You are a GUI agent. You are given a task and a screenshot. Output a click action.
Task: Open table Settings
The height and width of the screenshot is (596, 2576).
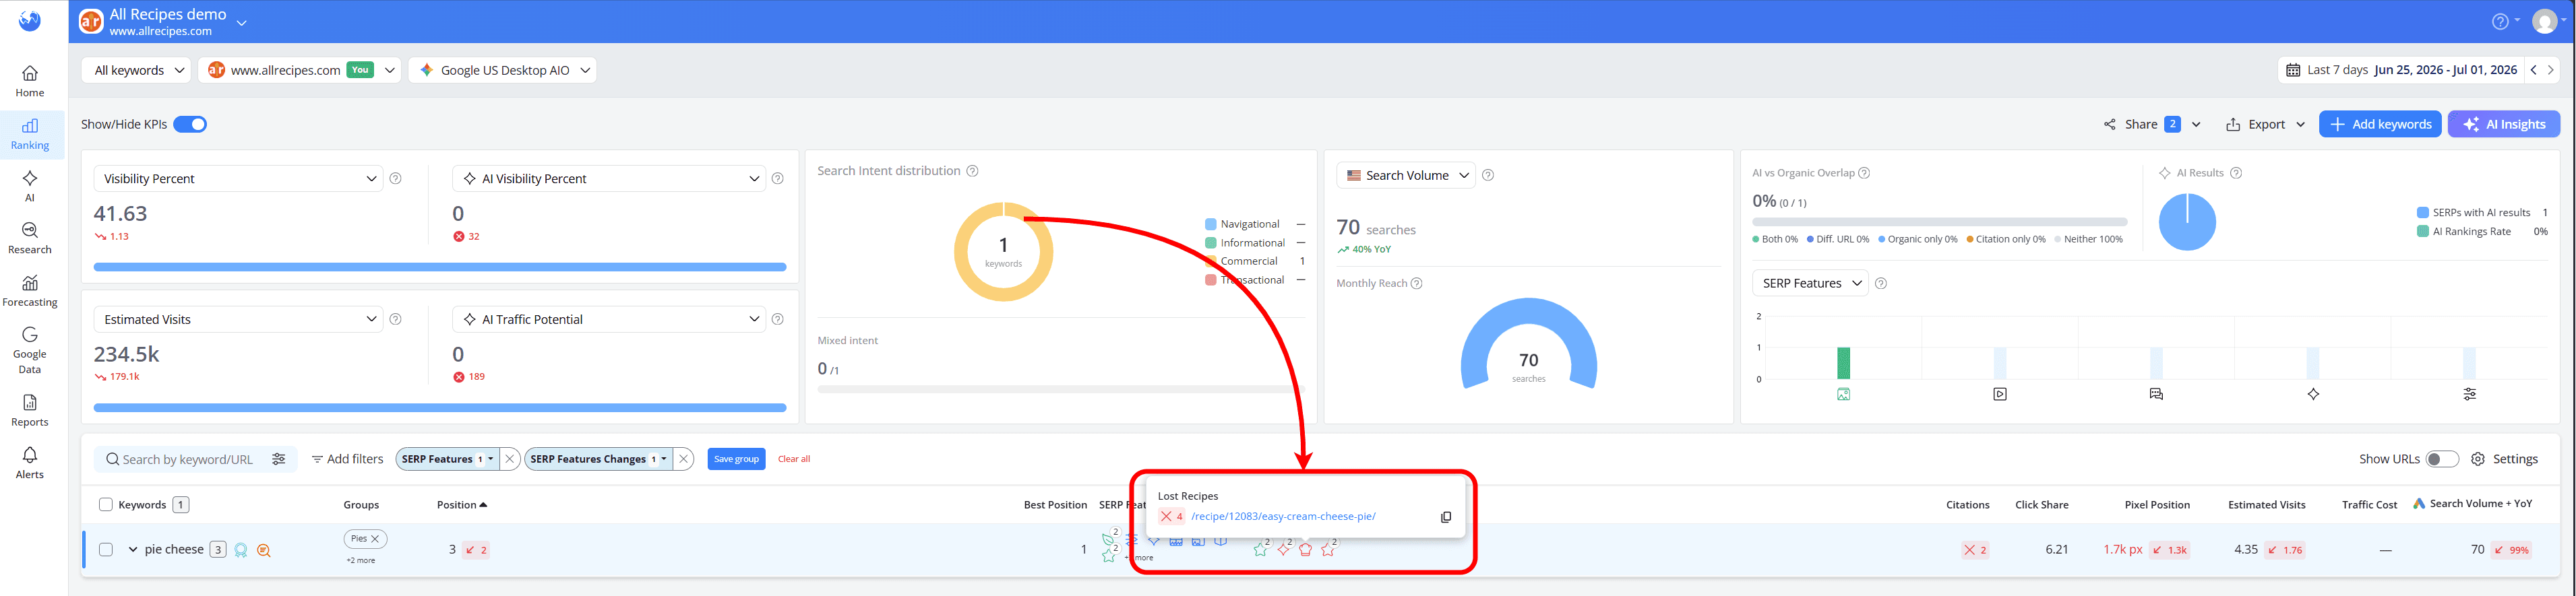[x=2505, y=459]
